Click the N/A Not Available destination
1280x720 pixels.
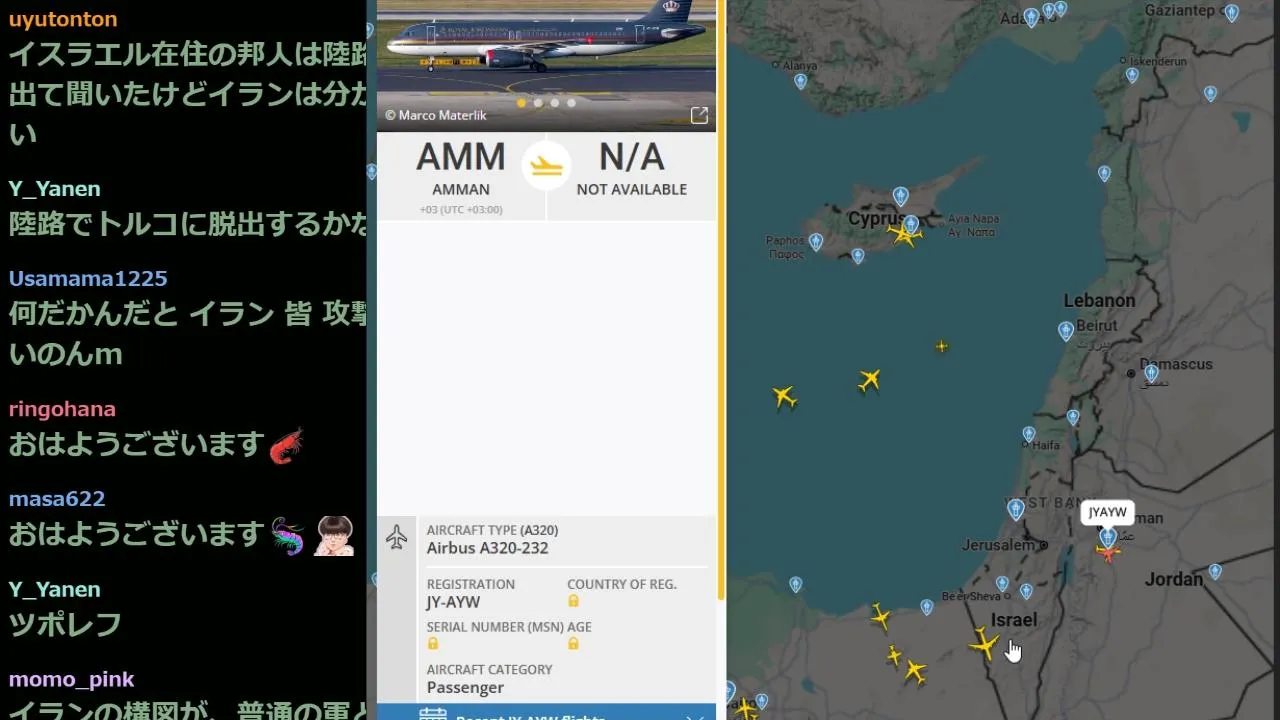point(632,170)
